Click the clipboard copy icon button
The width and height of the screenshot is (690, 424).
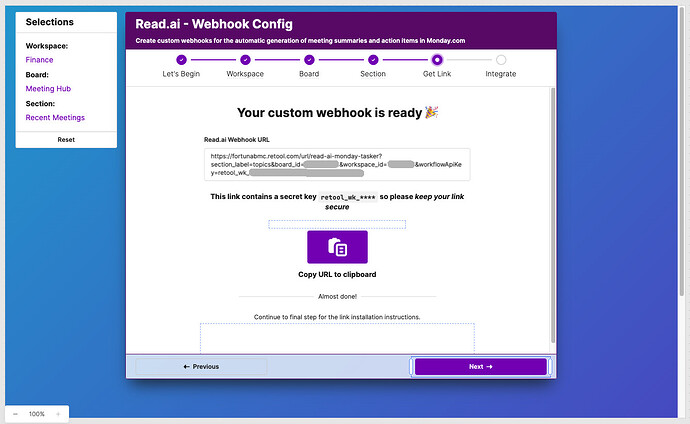pyautogui.click(x=337, y=247)
